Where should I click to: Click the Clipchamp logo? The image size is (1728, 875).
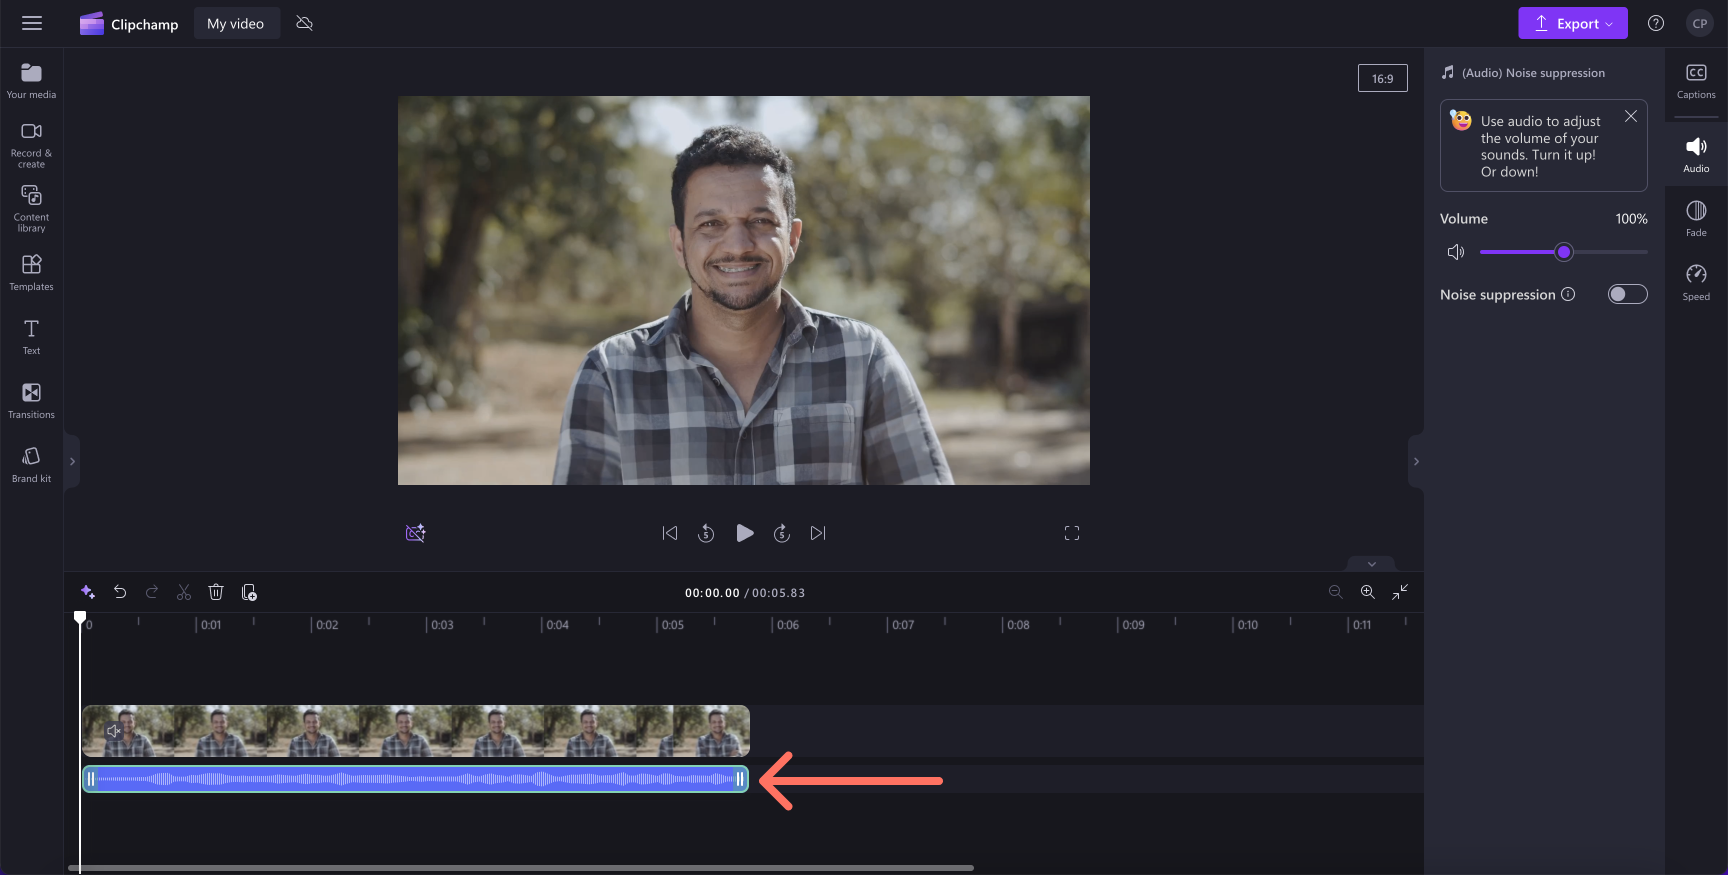click(x=129, y=24)
